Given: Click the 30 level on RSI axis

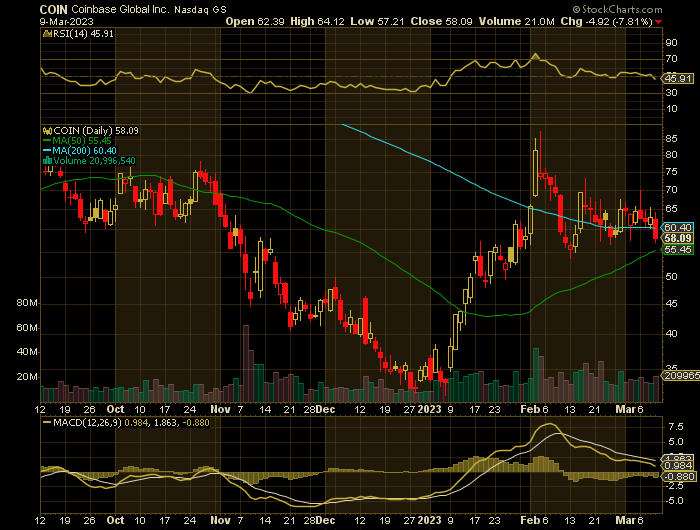Looking at the screenshot, I should tap(671, 93).
